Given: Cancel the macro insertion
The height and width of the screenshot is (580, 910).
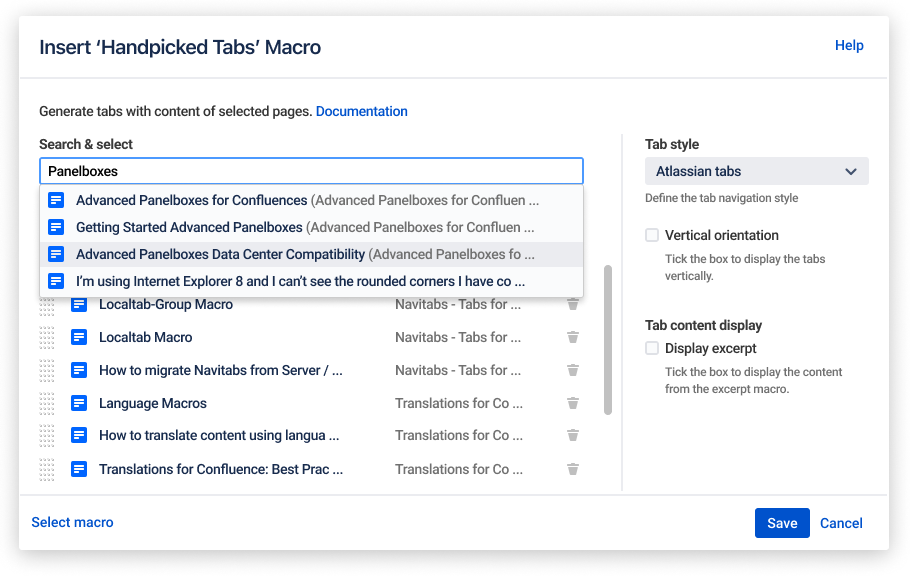Looking at the screenshot, I should [x=841, y=523].
